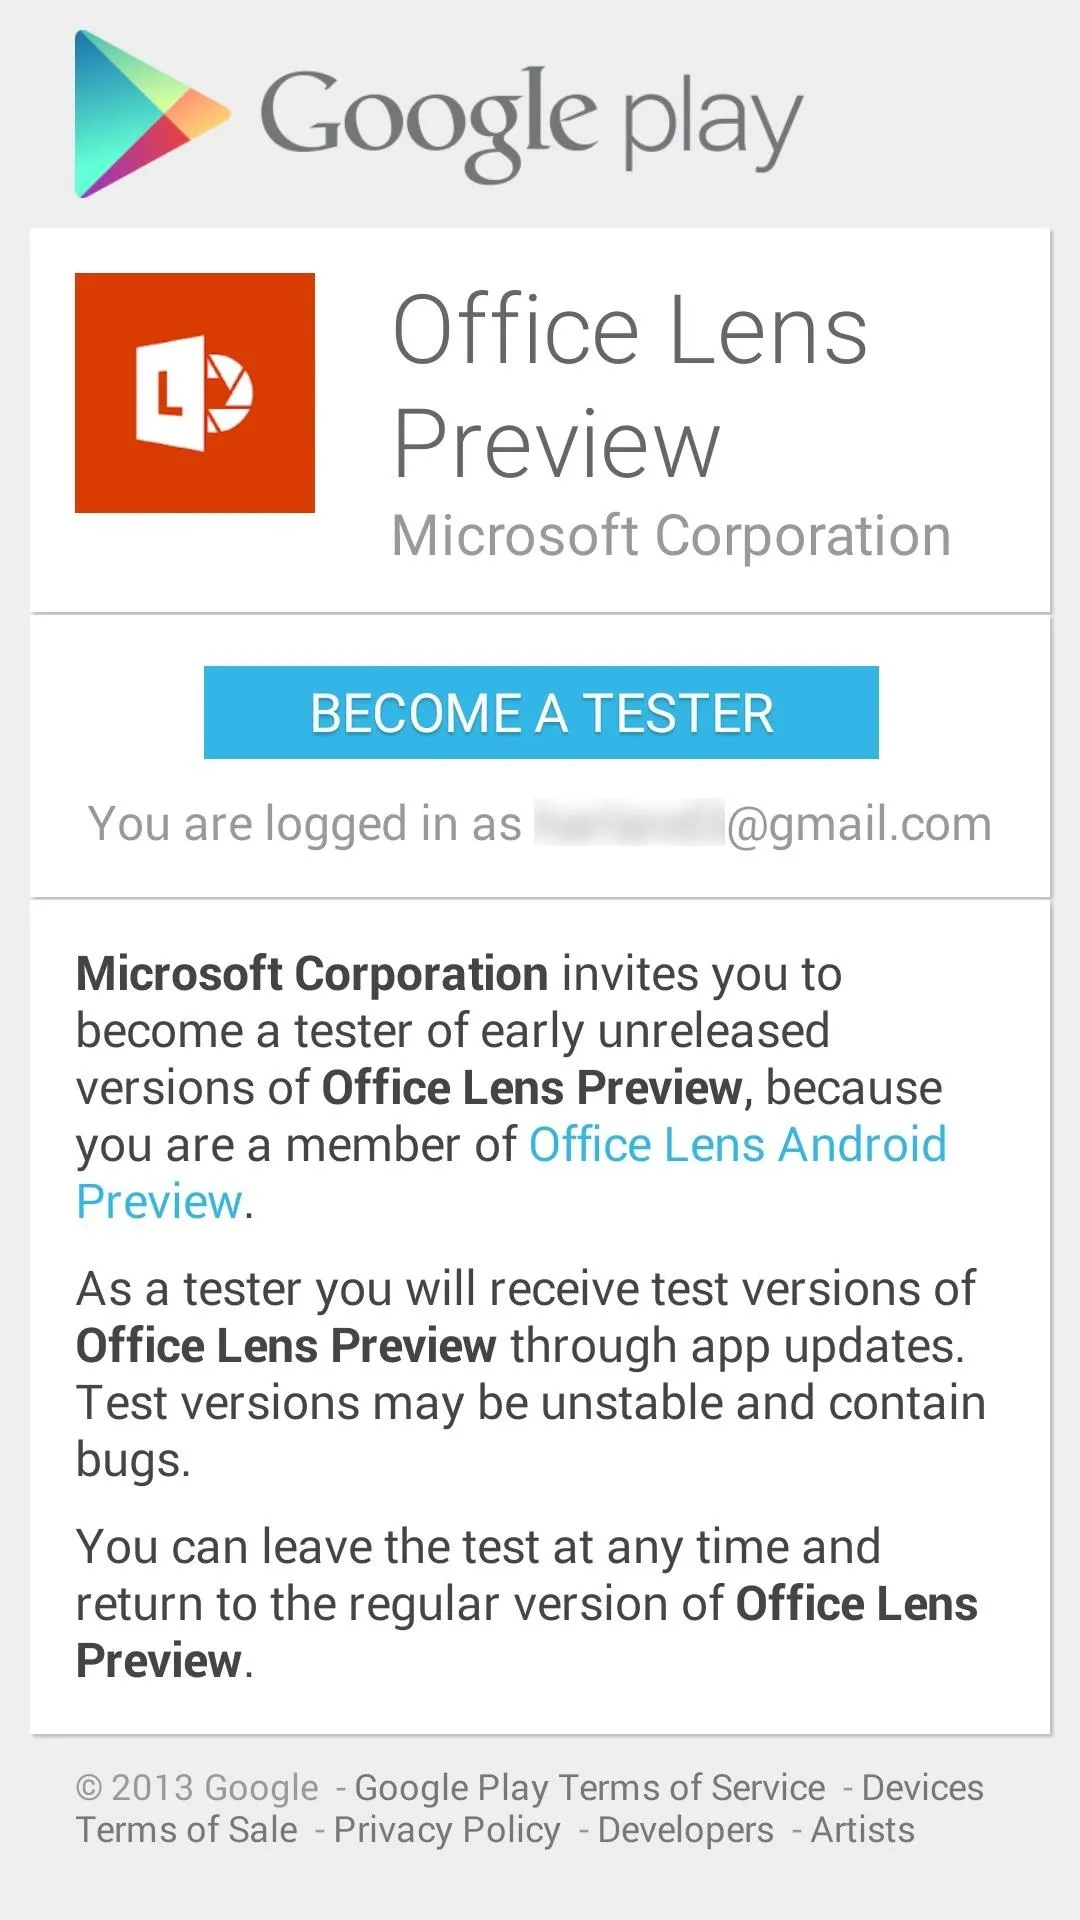Tap the blue BECOME A TESTER button

pyautogui.click(x=541, y=712)
